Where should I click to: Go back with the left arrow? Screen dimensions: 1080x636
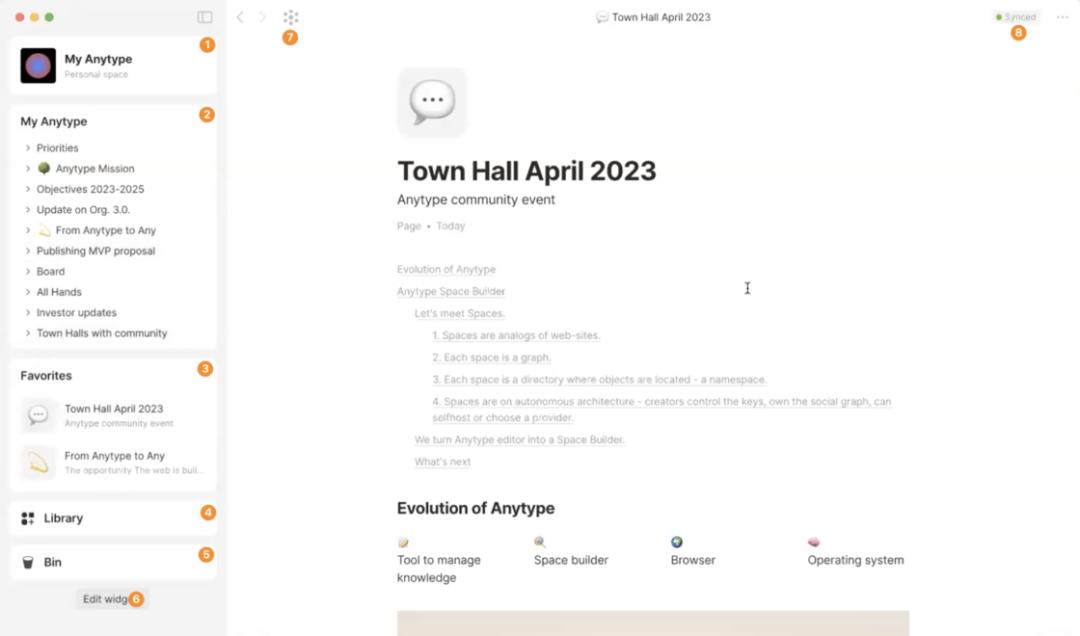(x=240, y=17)
